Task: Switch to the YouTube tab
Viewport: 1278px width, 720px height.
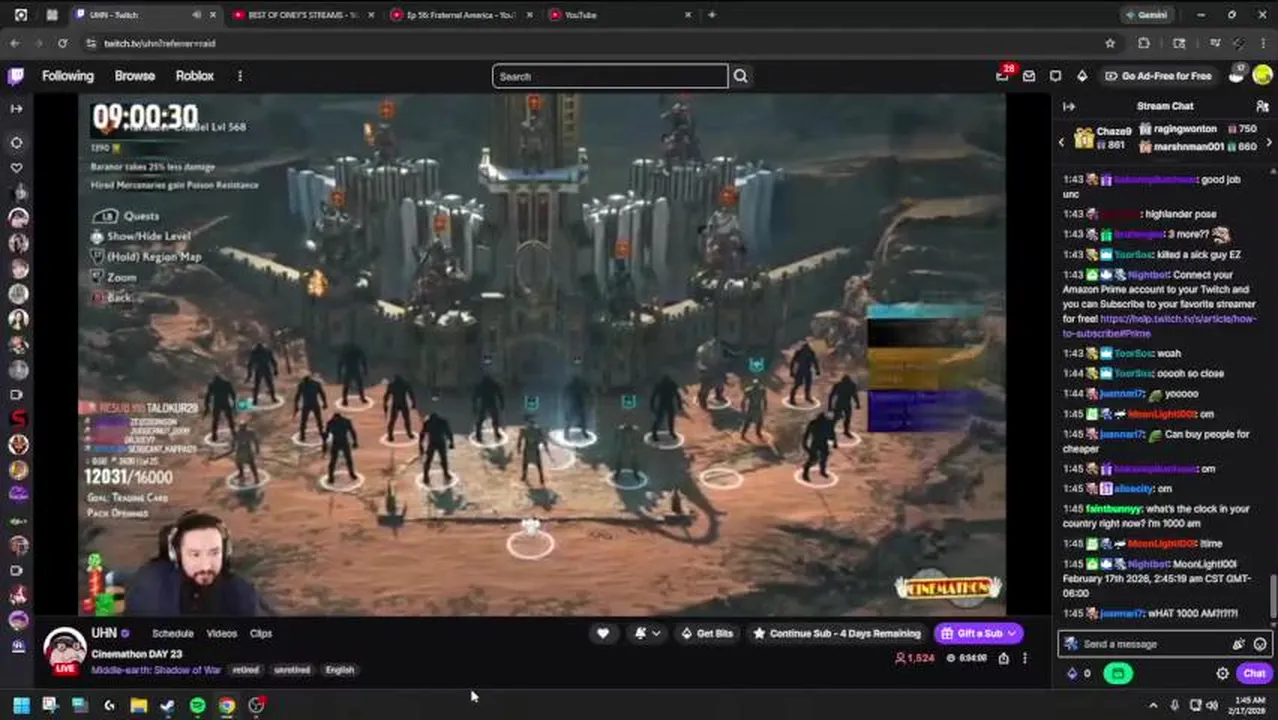Action: point(620,15)
